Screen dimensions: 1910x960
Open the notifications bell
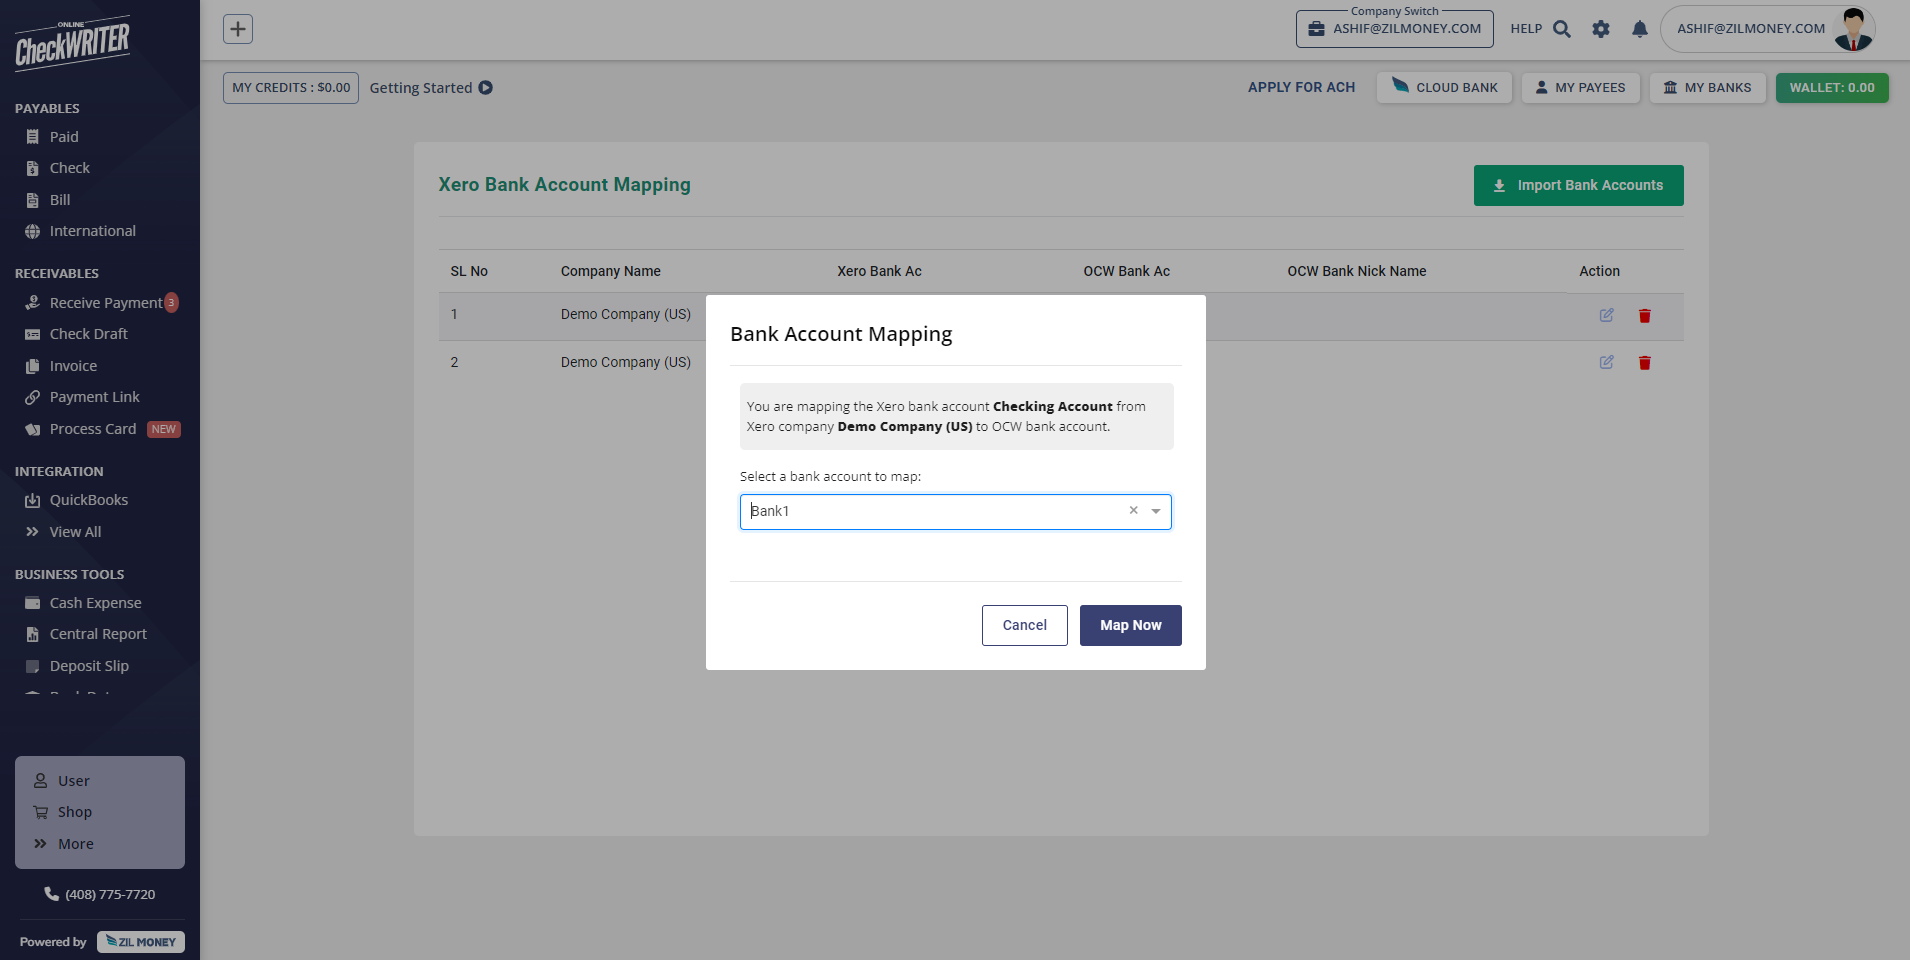click(x=1640, y=29)
